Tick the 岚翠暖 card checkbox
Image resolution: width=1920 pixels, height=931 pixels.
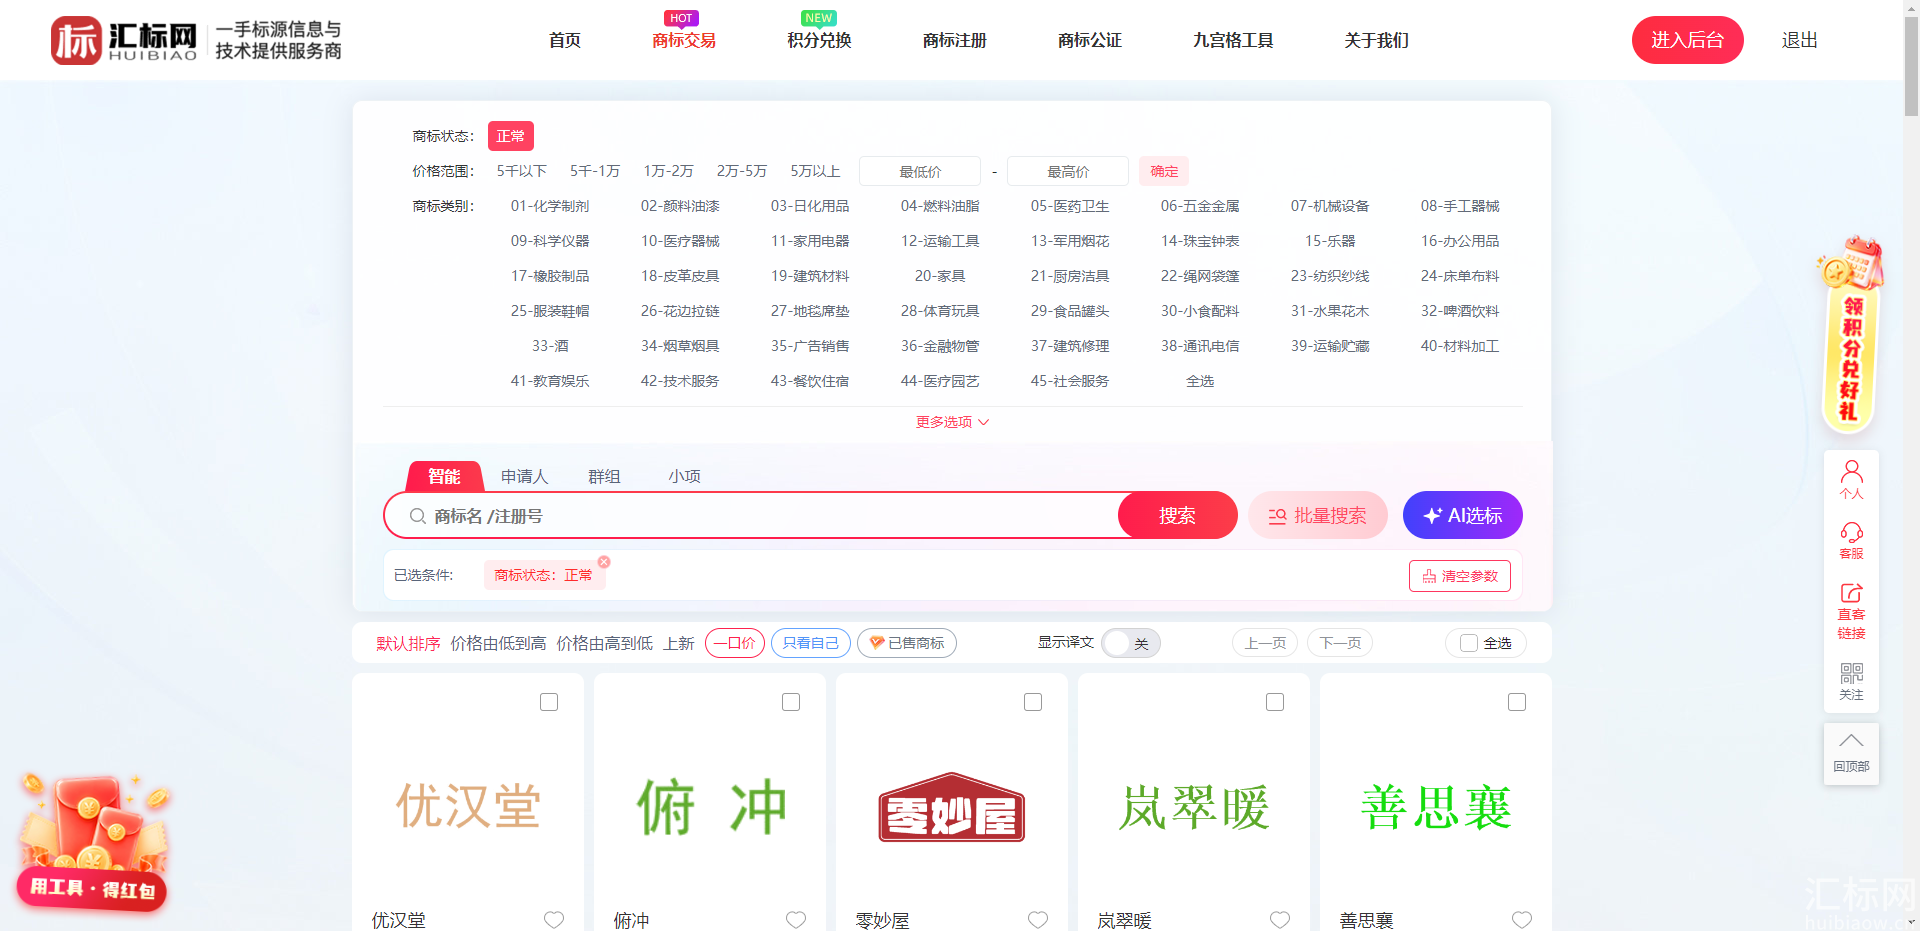[1275, 702]
